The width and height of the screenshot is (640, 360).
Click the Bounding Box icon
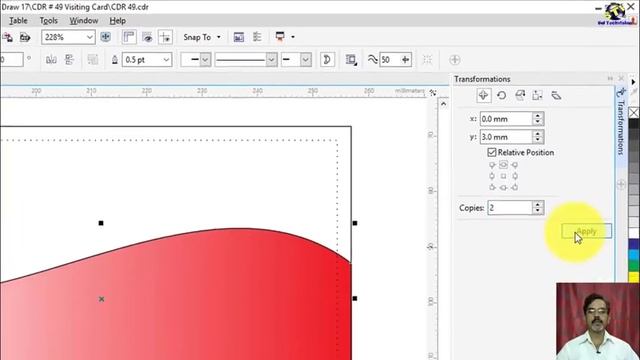pos(427,60)
